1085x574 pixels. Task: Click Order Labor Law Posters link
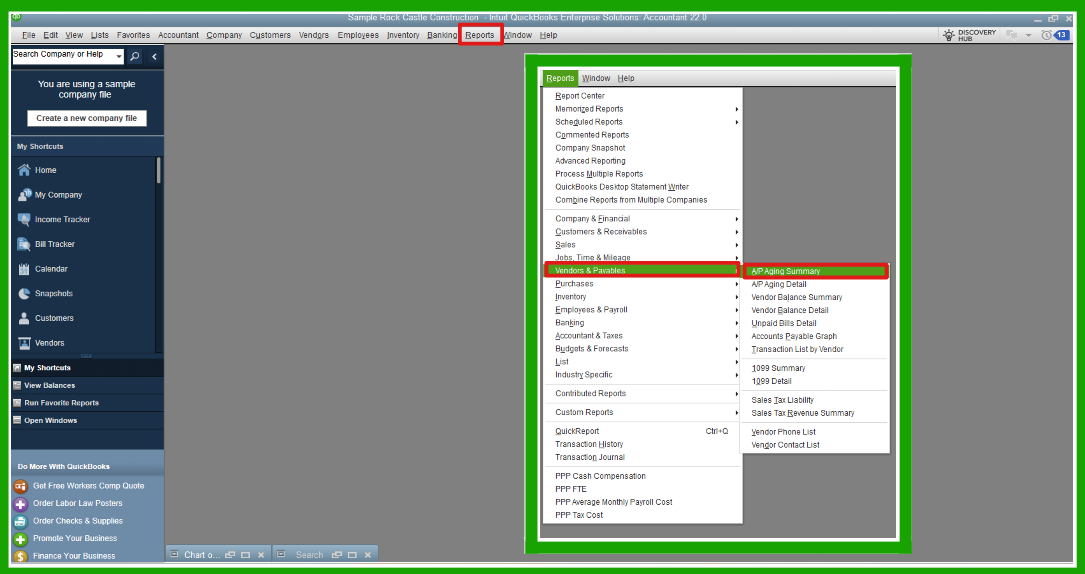[78, 503]
